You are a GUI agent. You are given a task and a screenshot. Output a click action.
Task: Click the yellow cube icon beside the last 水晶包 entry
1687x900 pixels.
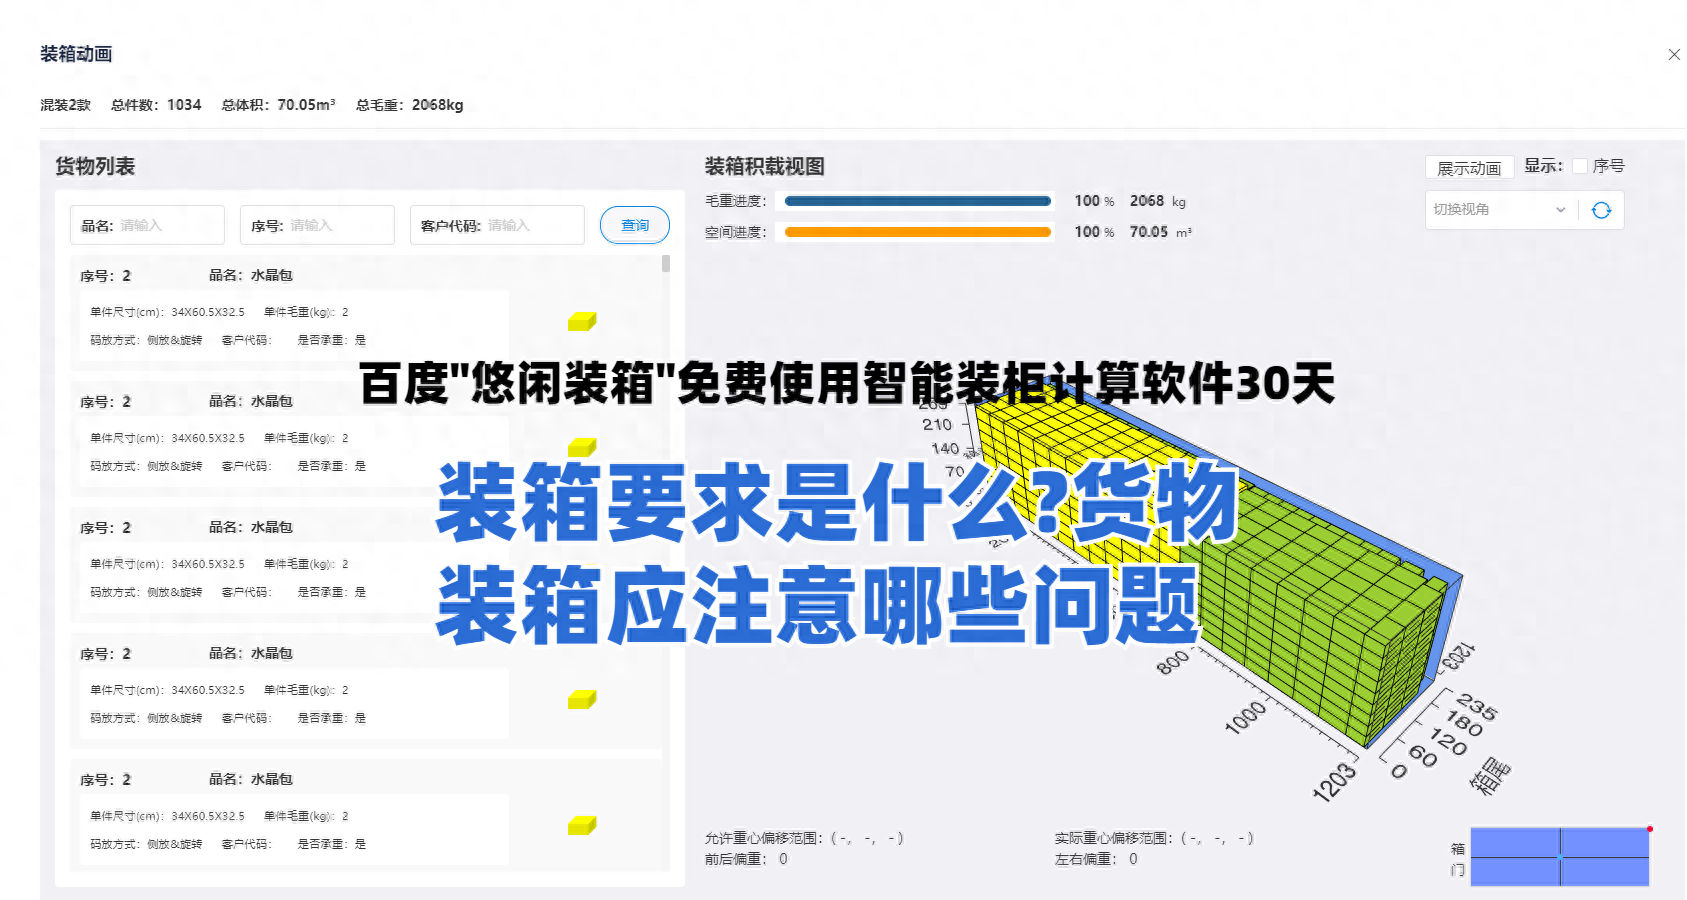[581, 825]
